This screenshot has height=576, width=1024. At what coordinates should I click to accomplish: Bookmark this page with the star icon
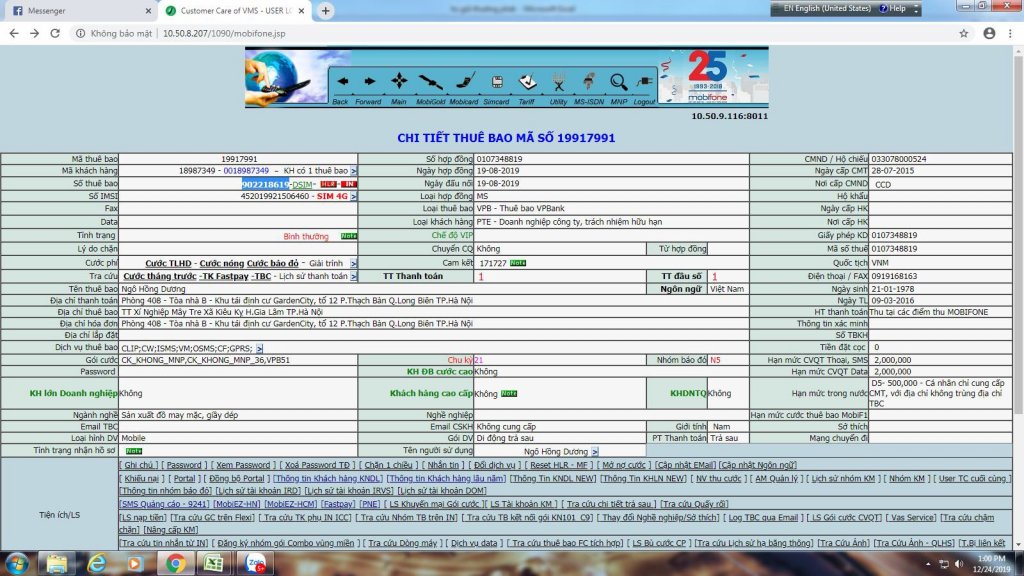click(x=963, y=33)
